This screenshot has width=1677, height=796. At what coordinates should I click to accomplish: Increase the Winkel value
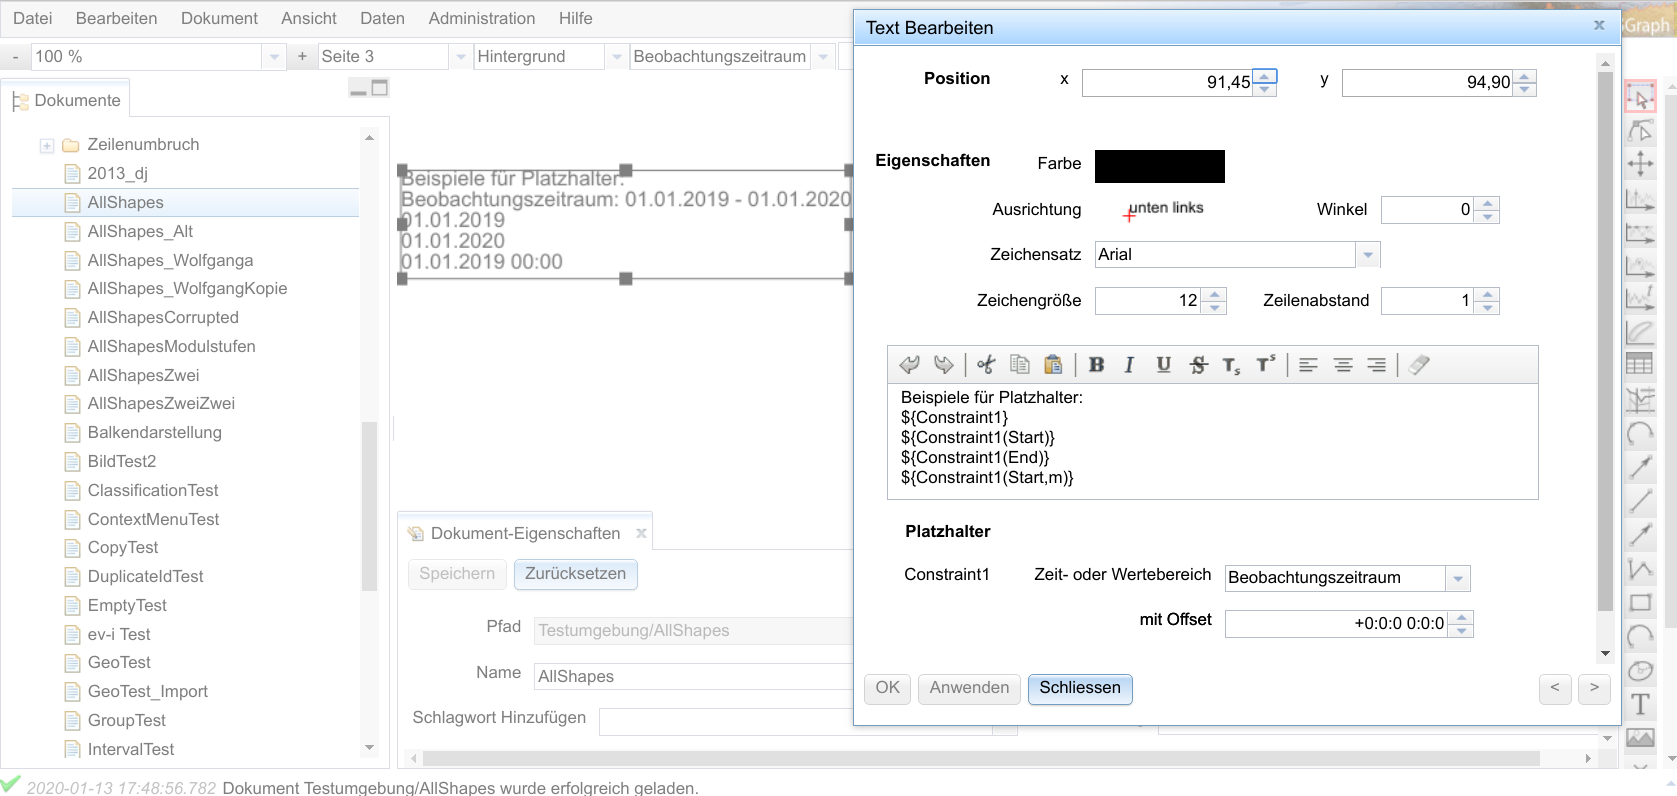pyautogui.click(x=1488, y=204)
